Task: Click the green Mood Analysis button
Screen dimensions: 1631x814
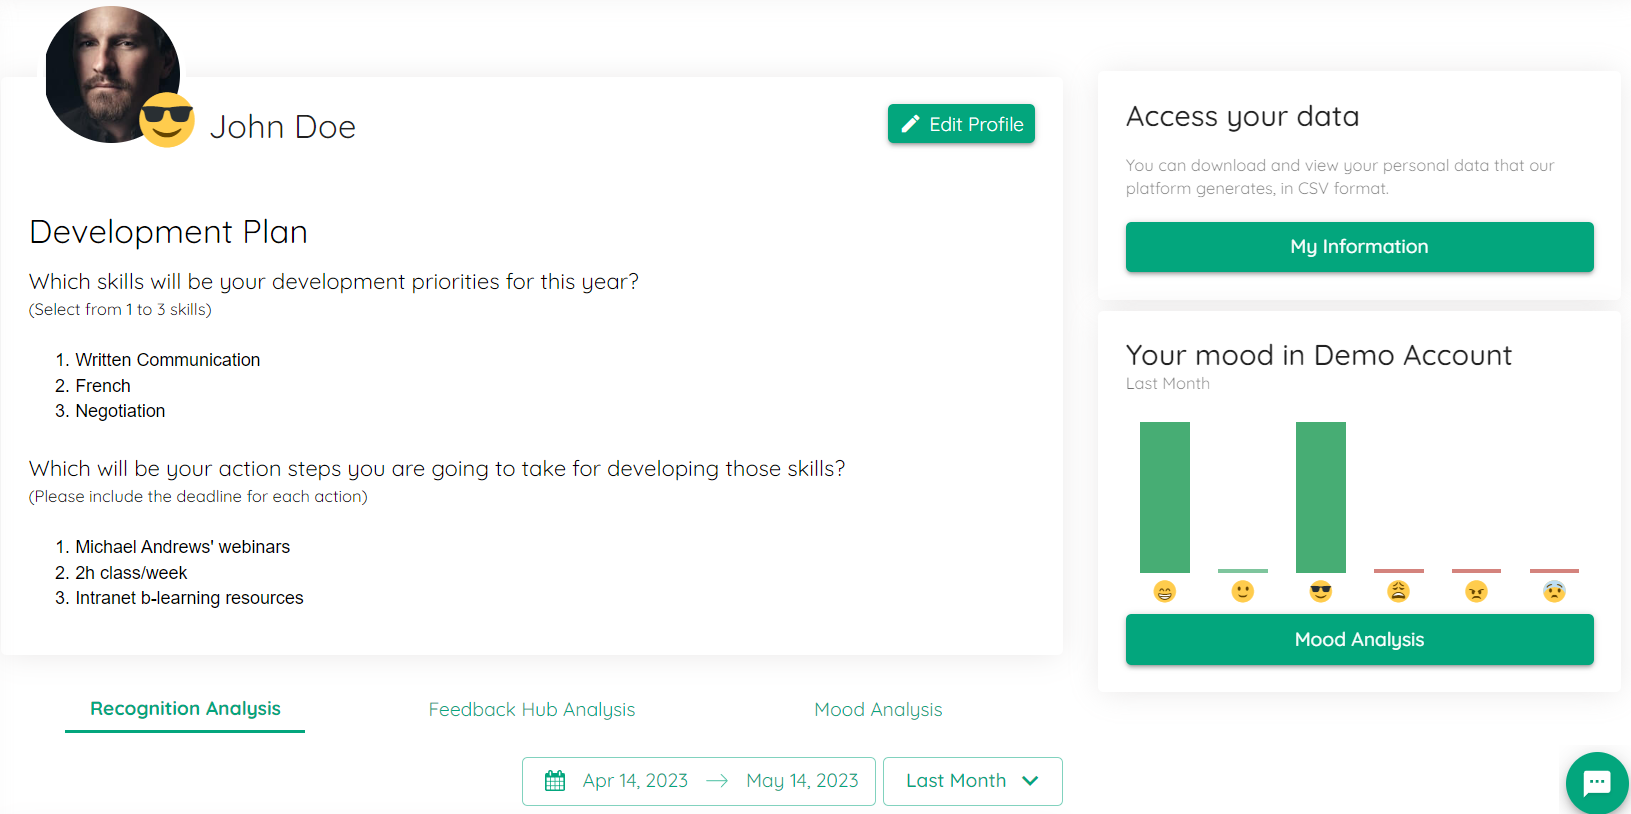Action: (1359, 640)
